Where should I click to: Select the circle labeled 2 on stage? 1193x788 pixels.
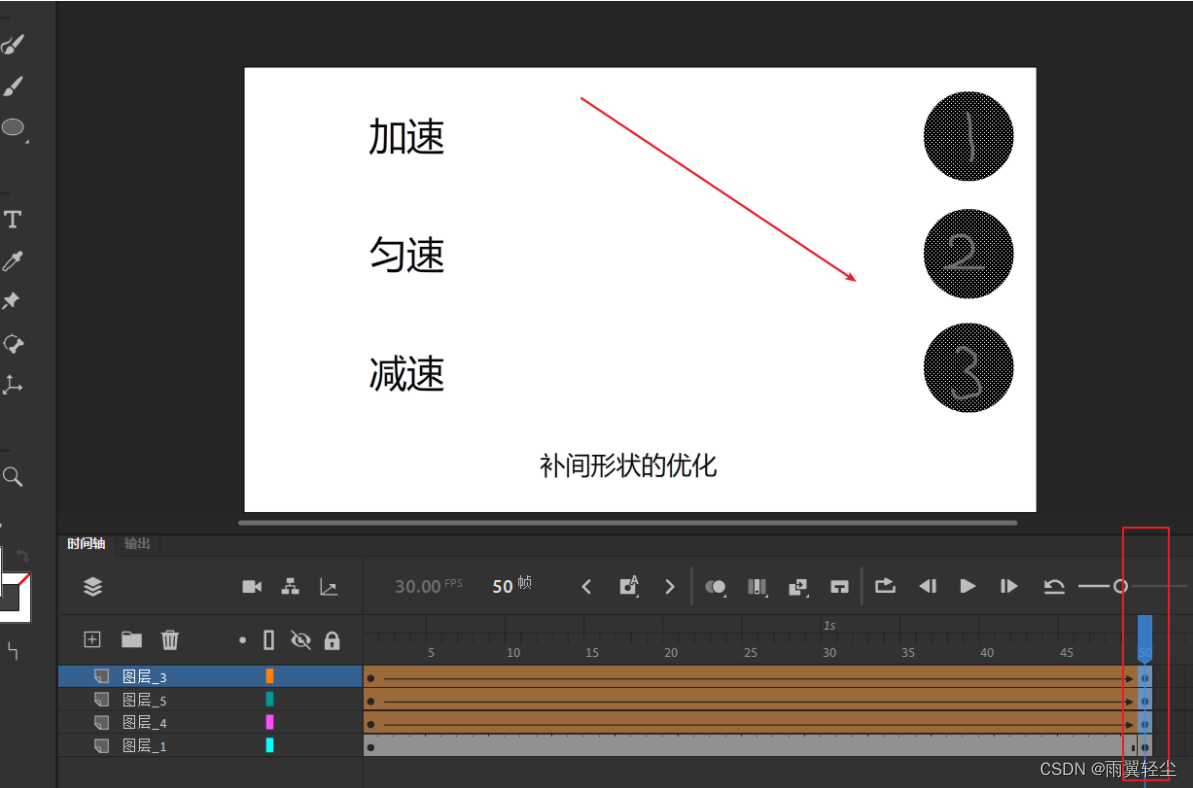click(969, 253)
